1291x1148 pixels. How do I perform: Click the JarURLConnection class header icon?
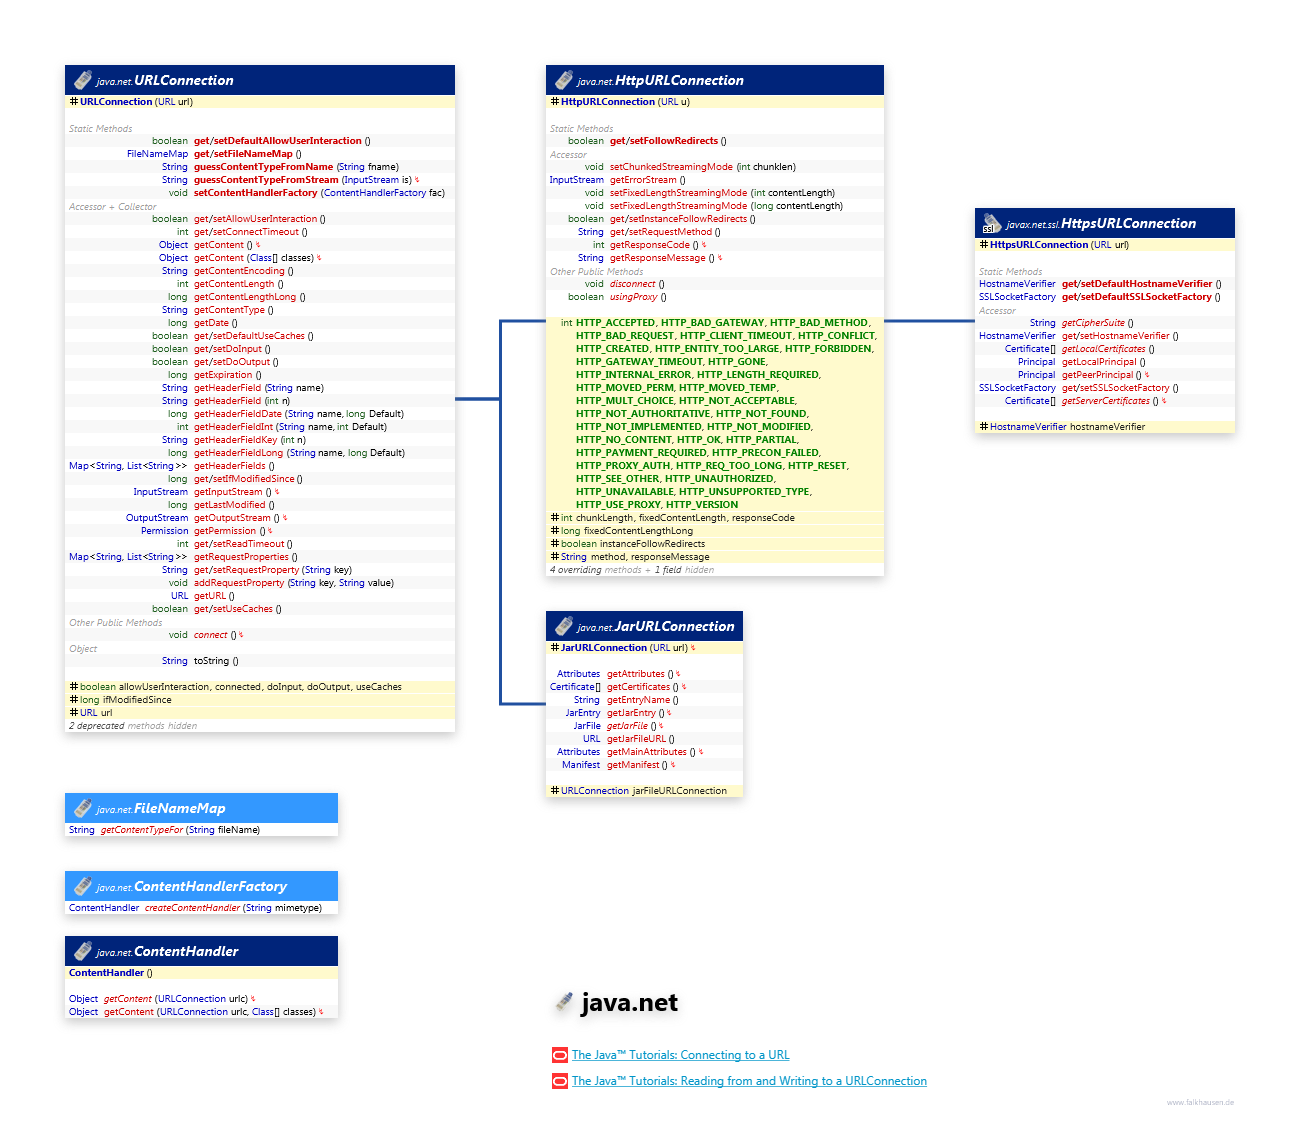click(564, 626)
